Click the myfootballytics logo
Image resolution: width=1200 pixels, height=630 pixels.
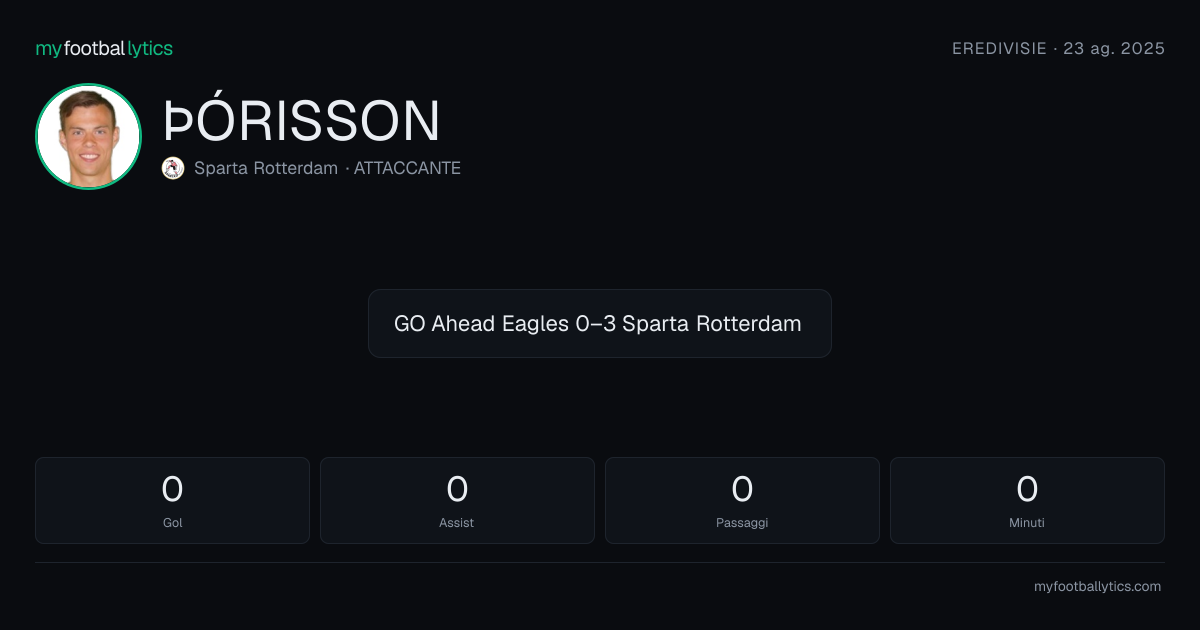tap(104, 48)
